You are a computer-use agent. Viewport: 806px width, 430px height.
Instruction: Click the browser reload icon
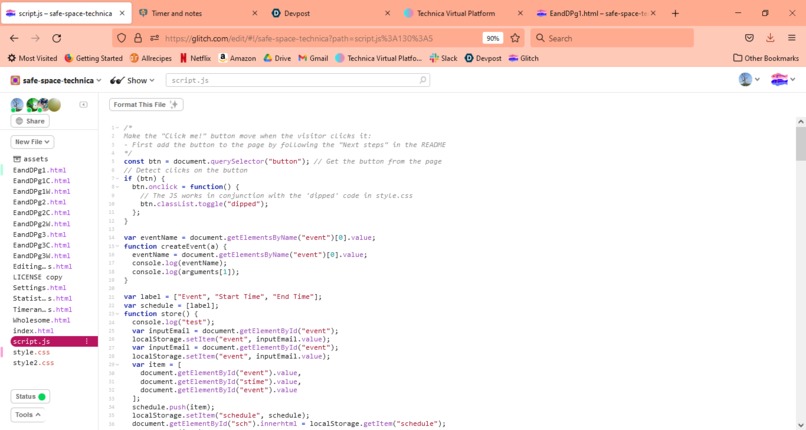pyautogui.click(x=57, y=38)
